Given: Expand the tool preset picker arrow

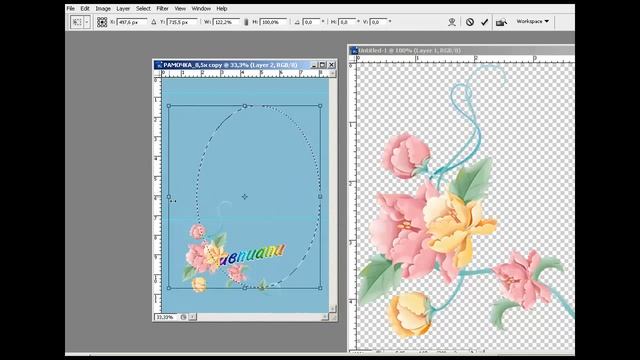Looking at the screenshot, I should coord(87,22).
